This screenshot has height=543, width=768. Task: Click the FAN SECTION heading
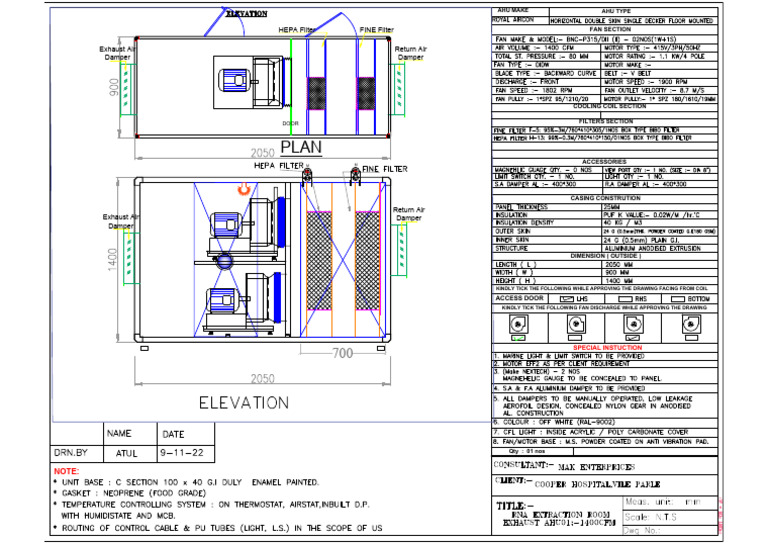tap(610, 29)
